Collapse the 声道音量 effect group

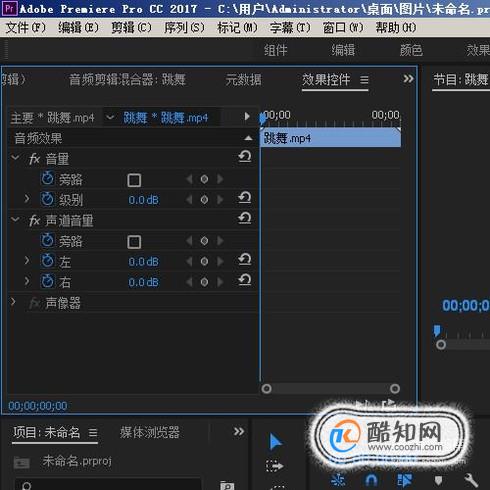point(15,220)
